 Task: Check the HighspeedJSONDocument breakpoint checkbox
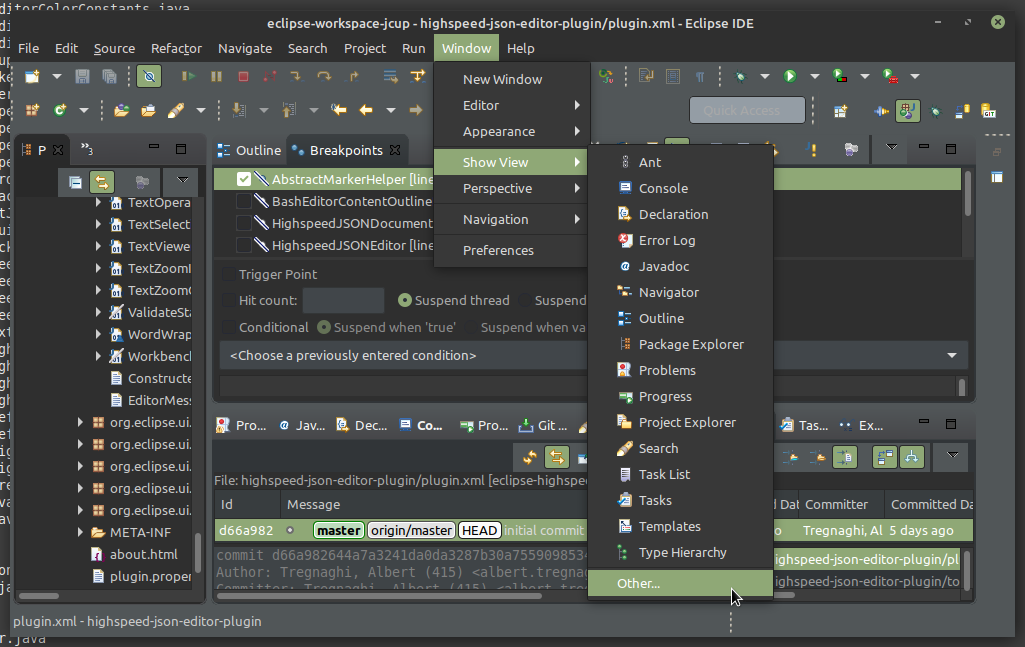pyautogui.click(x=244, y=224)
